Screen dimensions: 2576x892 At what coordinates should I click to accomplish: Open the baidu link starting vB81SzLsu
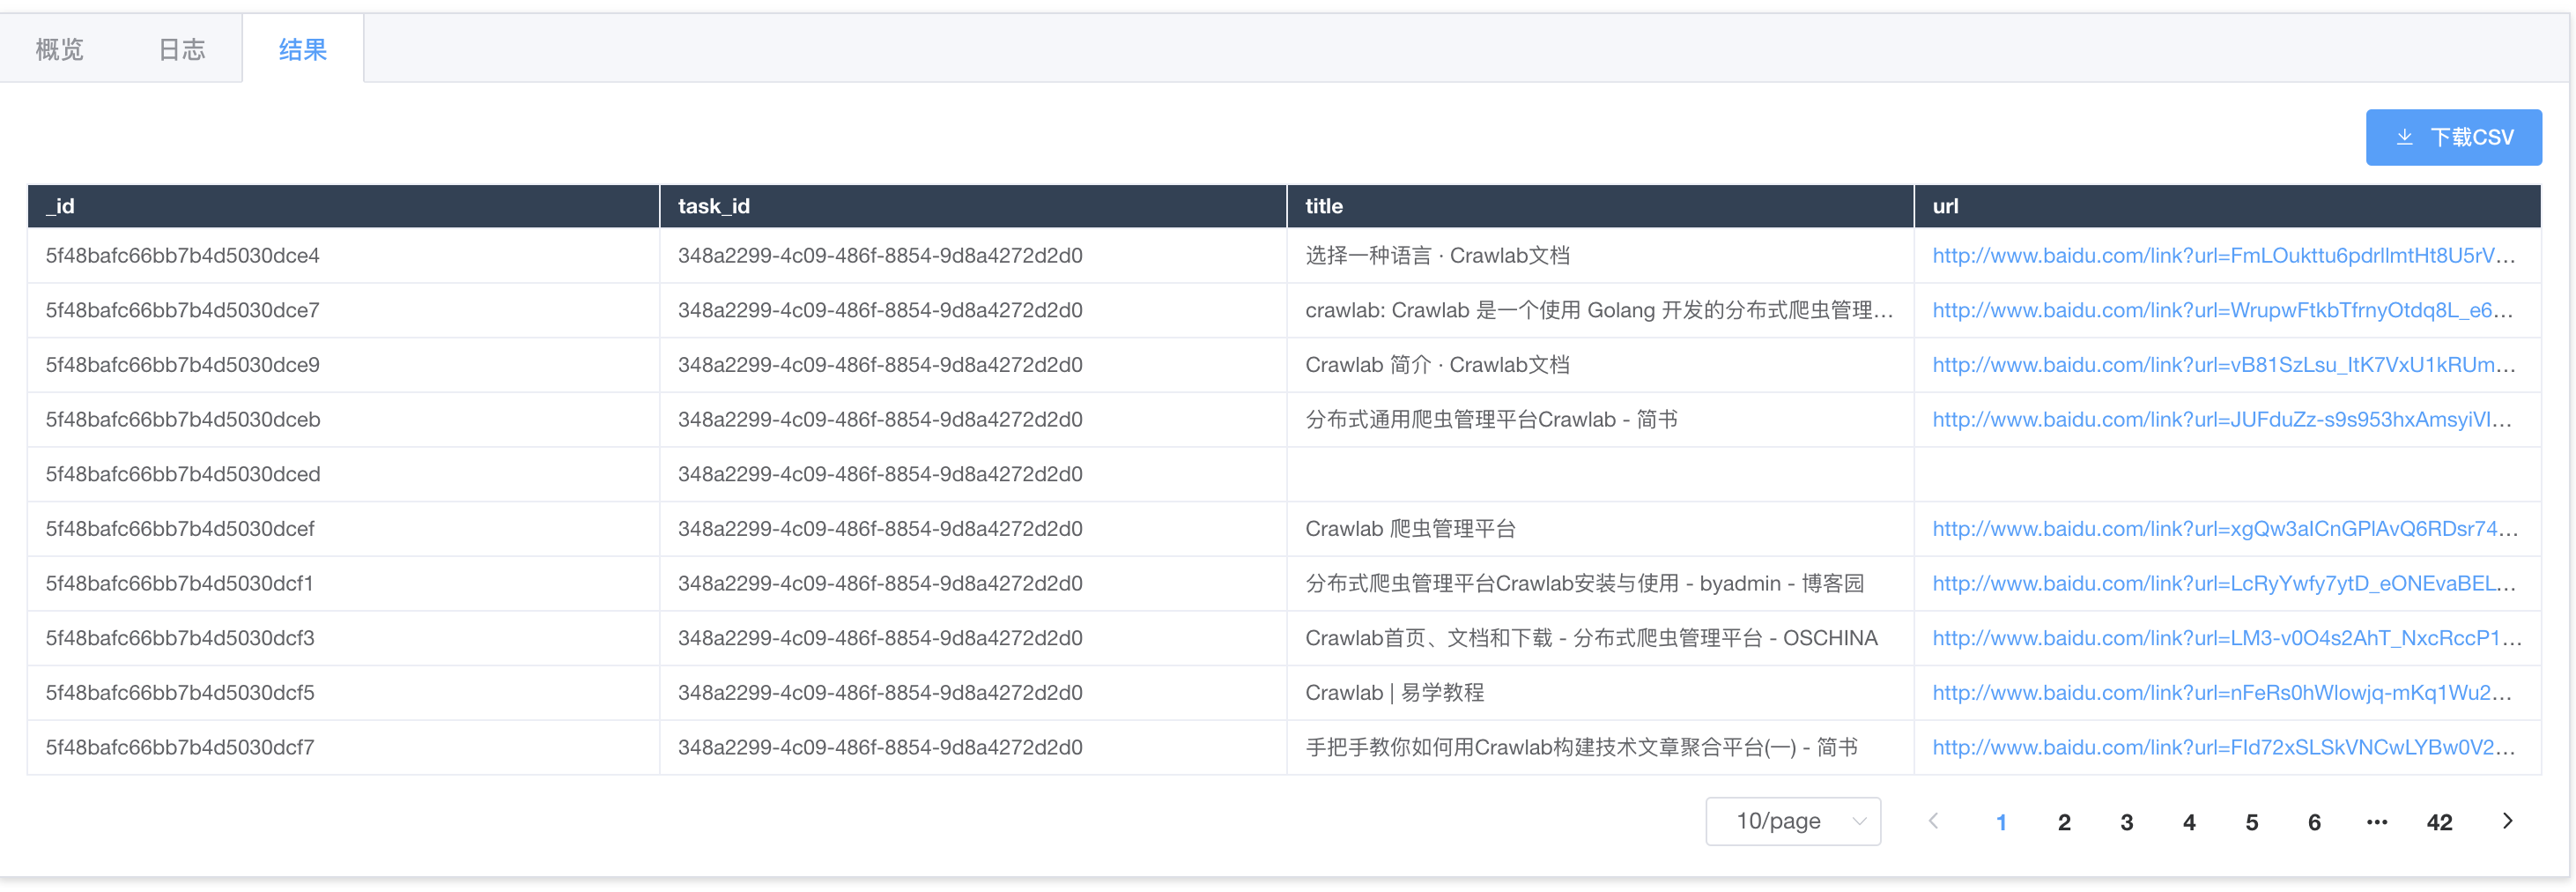click(2223, 365)
